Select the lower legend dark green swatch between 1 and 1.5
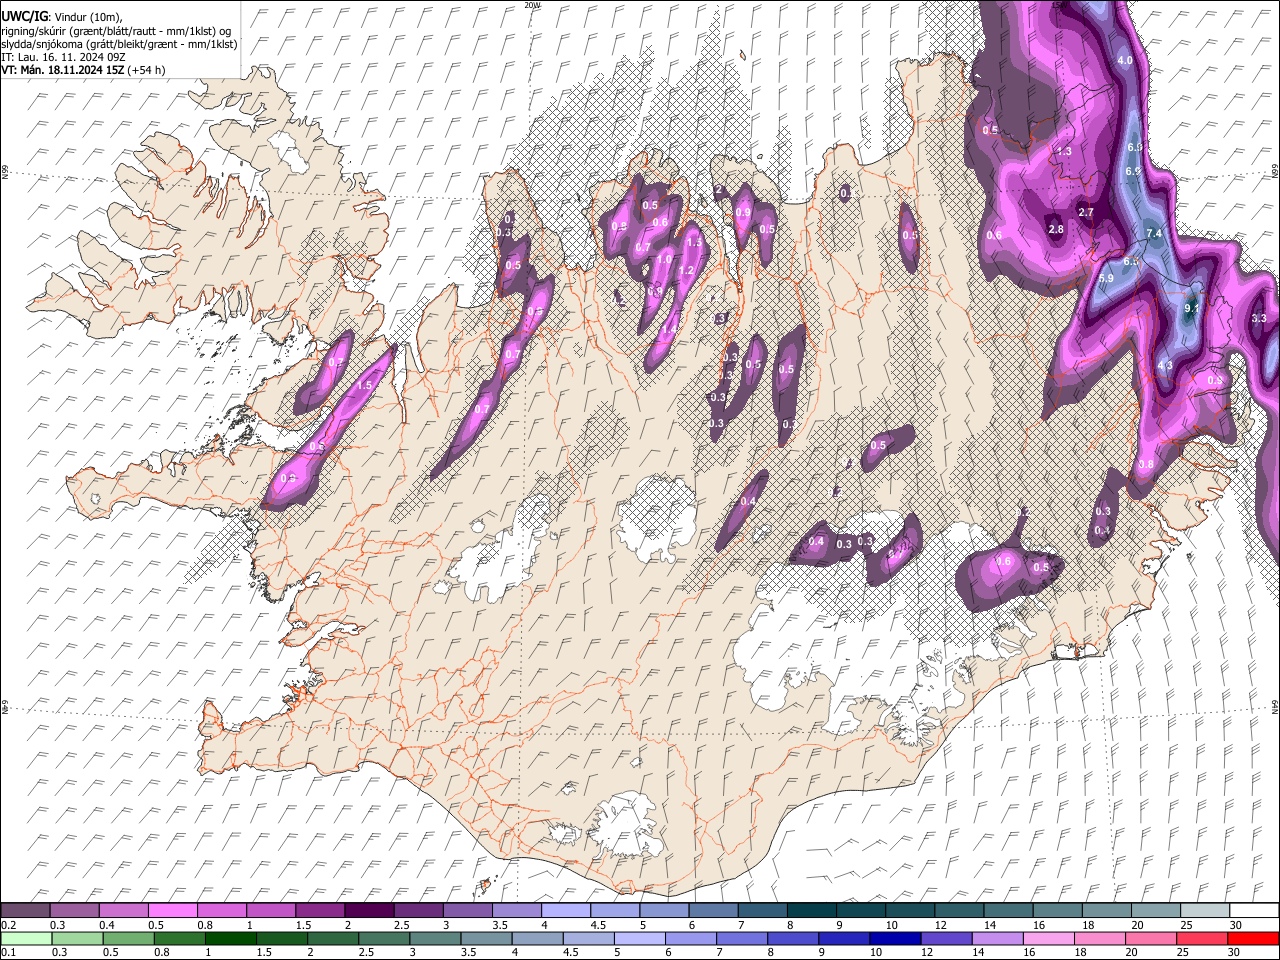 (231, 938)
